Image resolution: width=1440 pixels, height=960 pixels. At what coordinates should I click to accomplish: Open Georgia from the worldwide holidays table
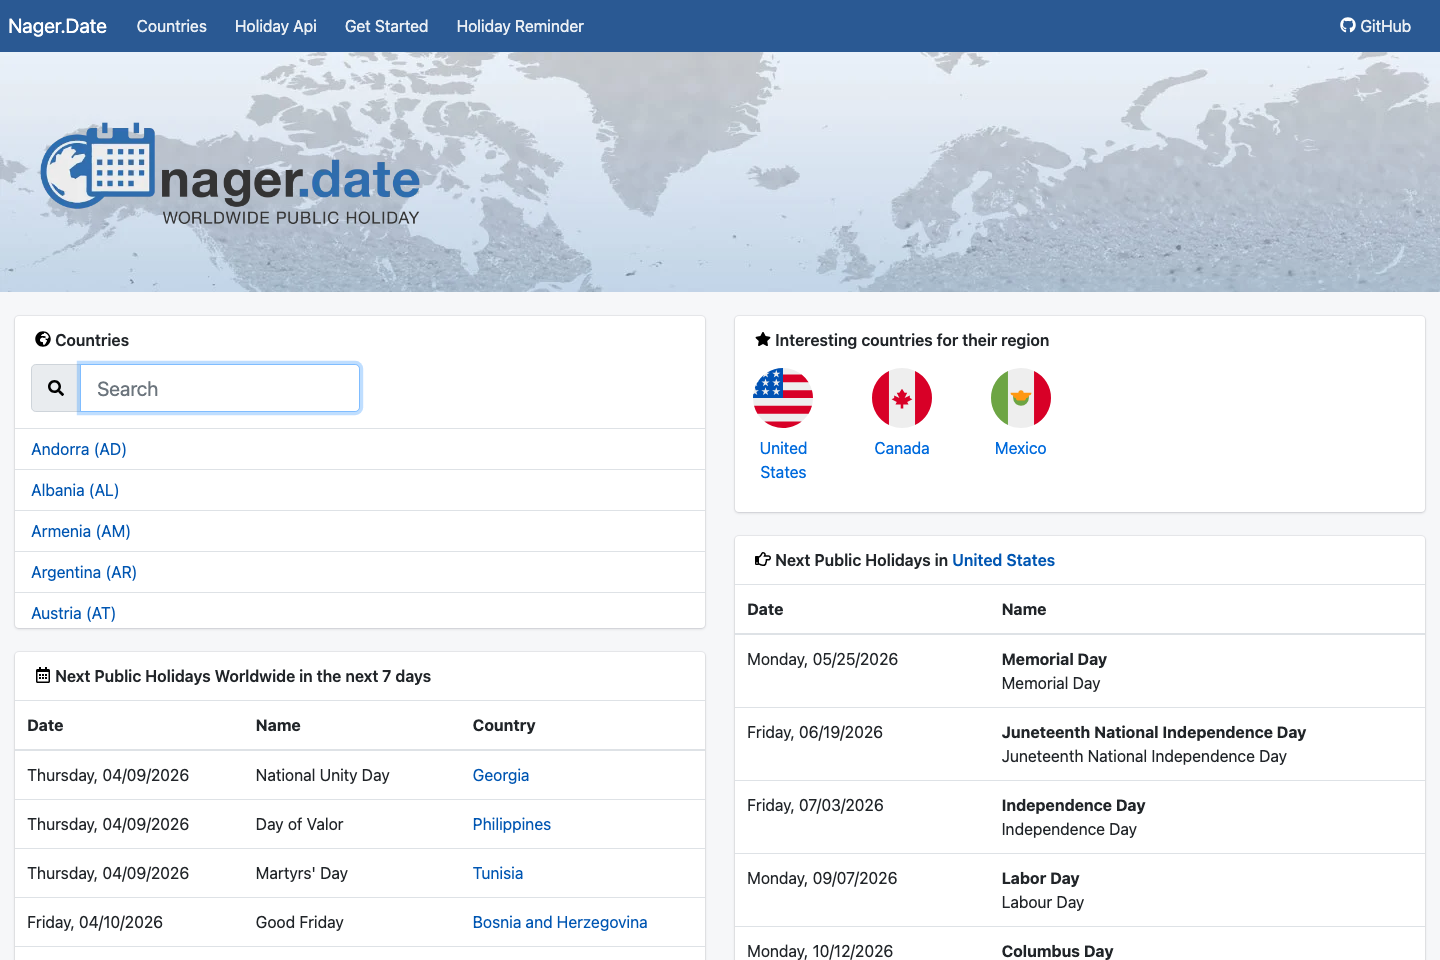tap(501, 775)
